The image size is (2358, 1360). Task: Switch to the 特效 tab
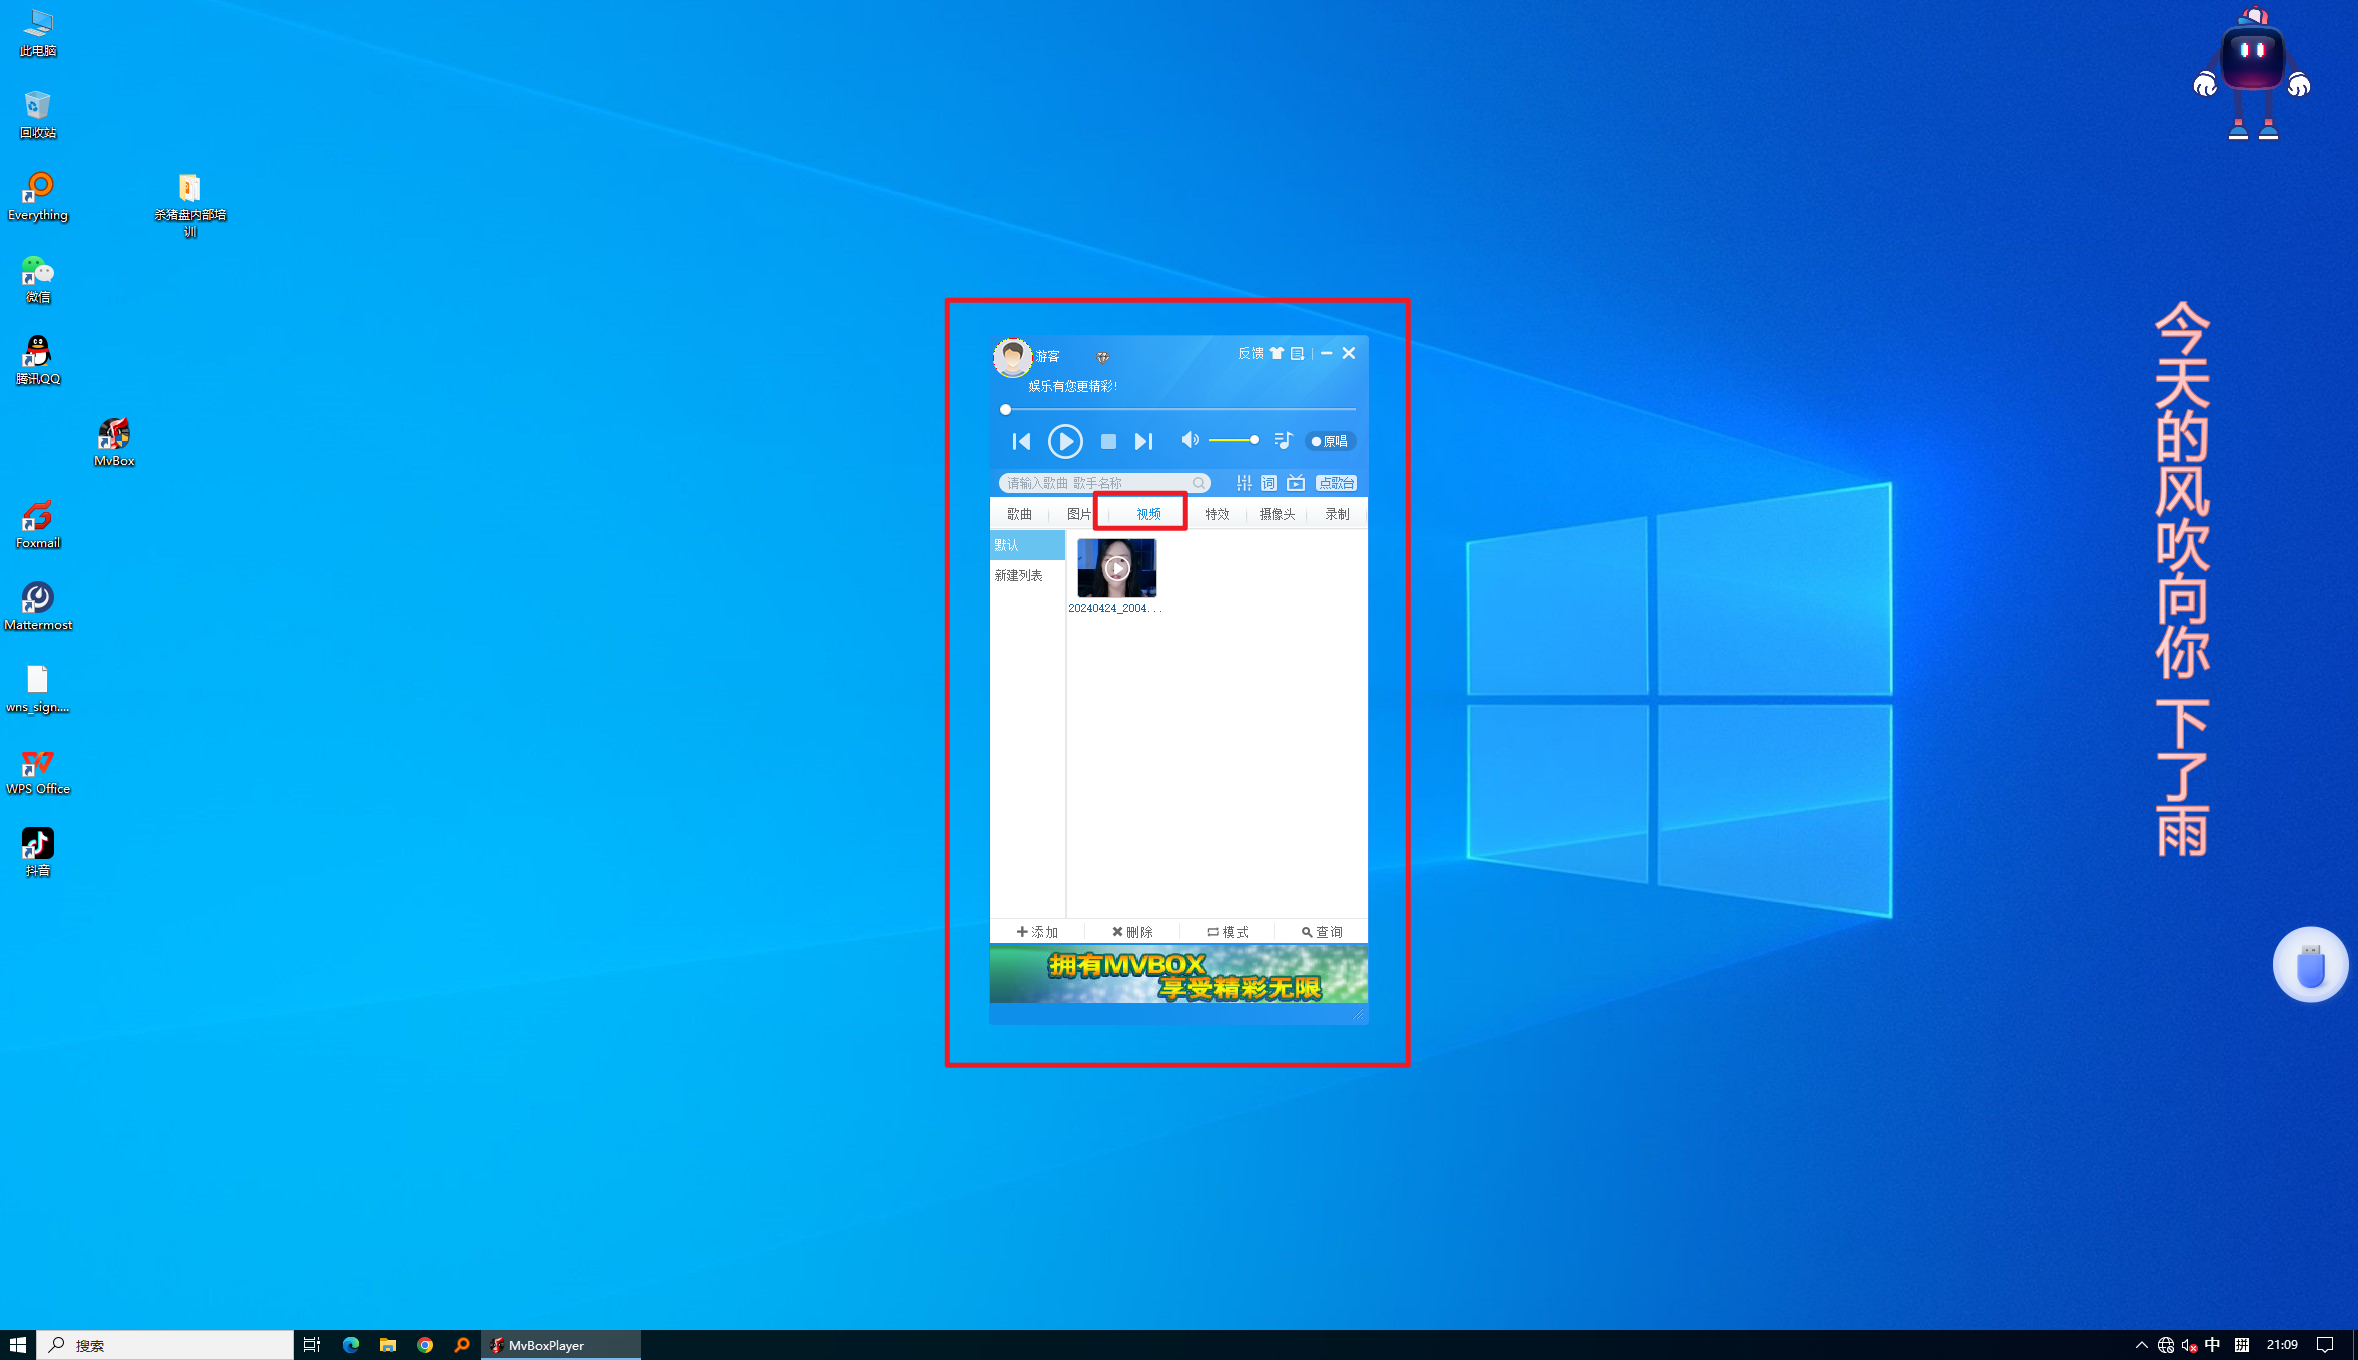pos(1216,514)
